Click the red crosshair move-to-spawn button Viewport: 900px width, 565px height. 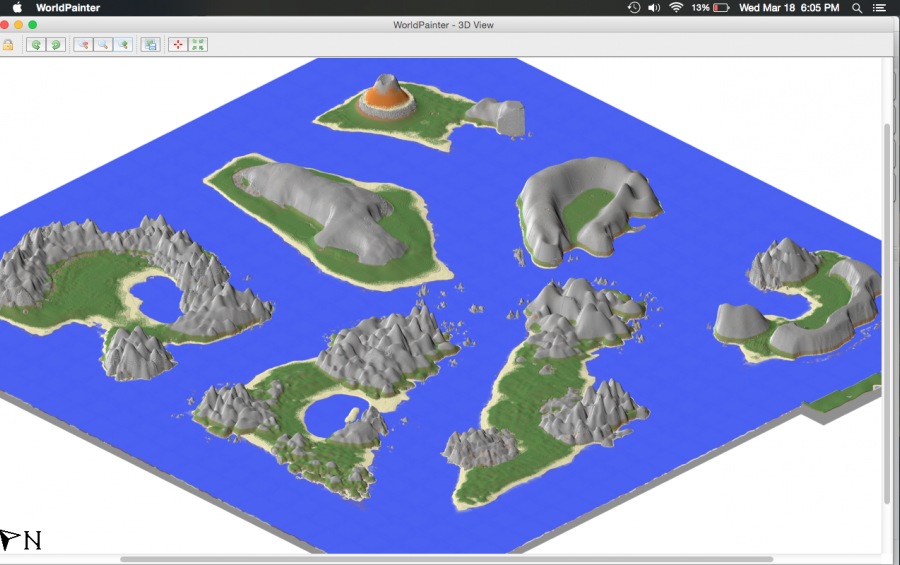(x=178, y=45)
